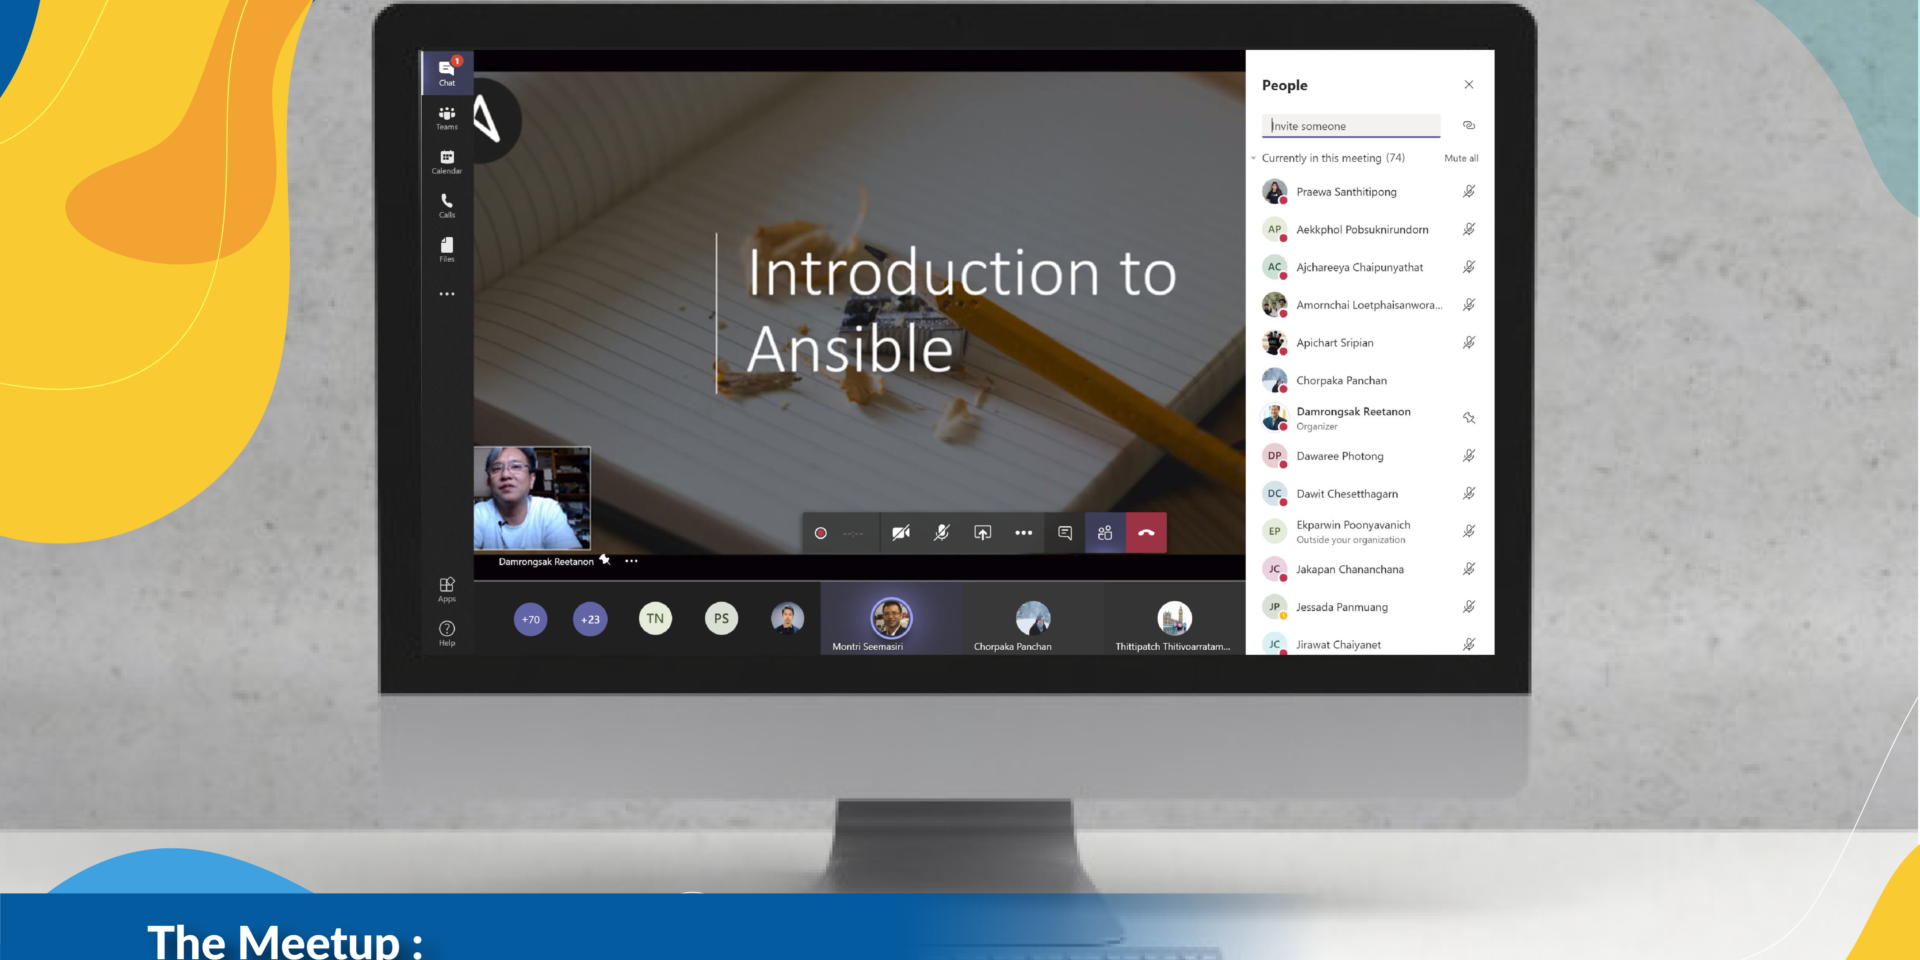The width and height of the screenshot is (1920, 960).
Task: Click the Mute all button
Action: click(1461, 158)
